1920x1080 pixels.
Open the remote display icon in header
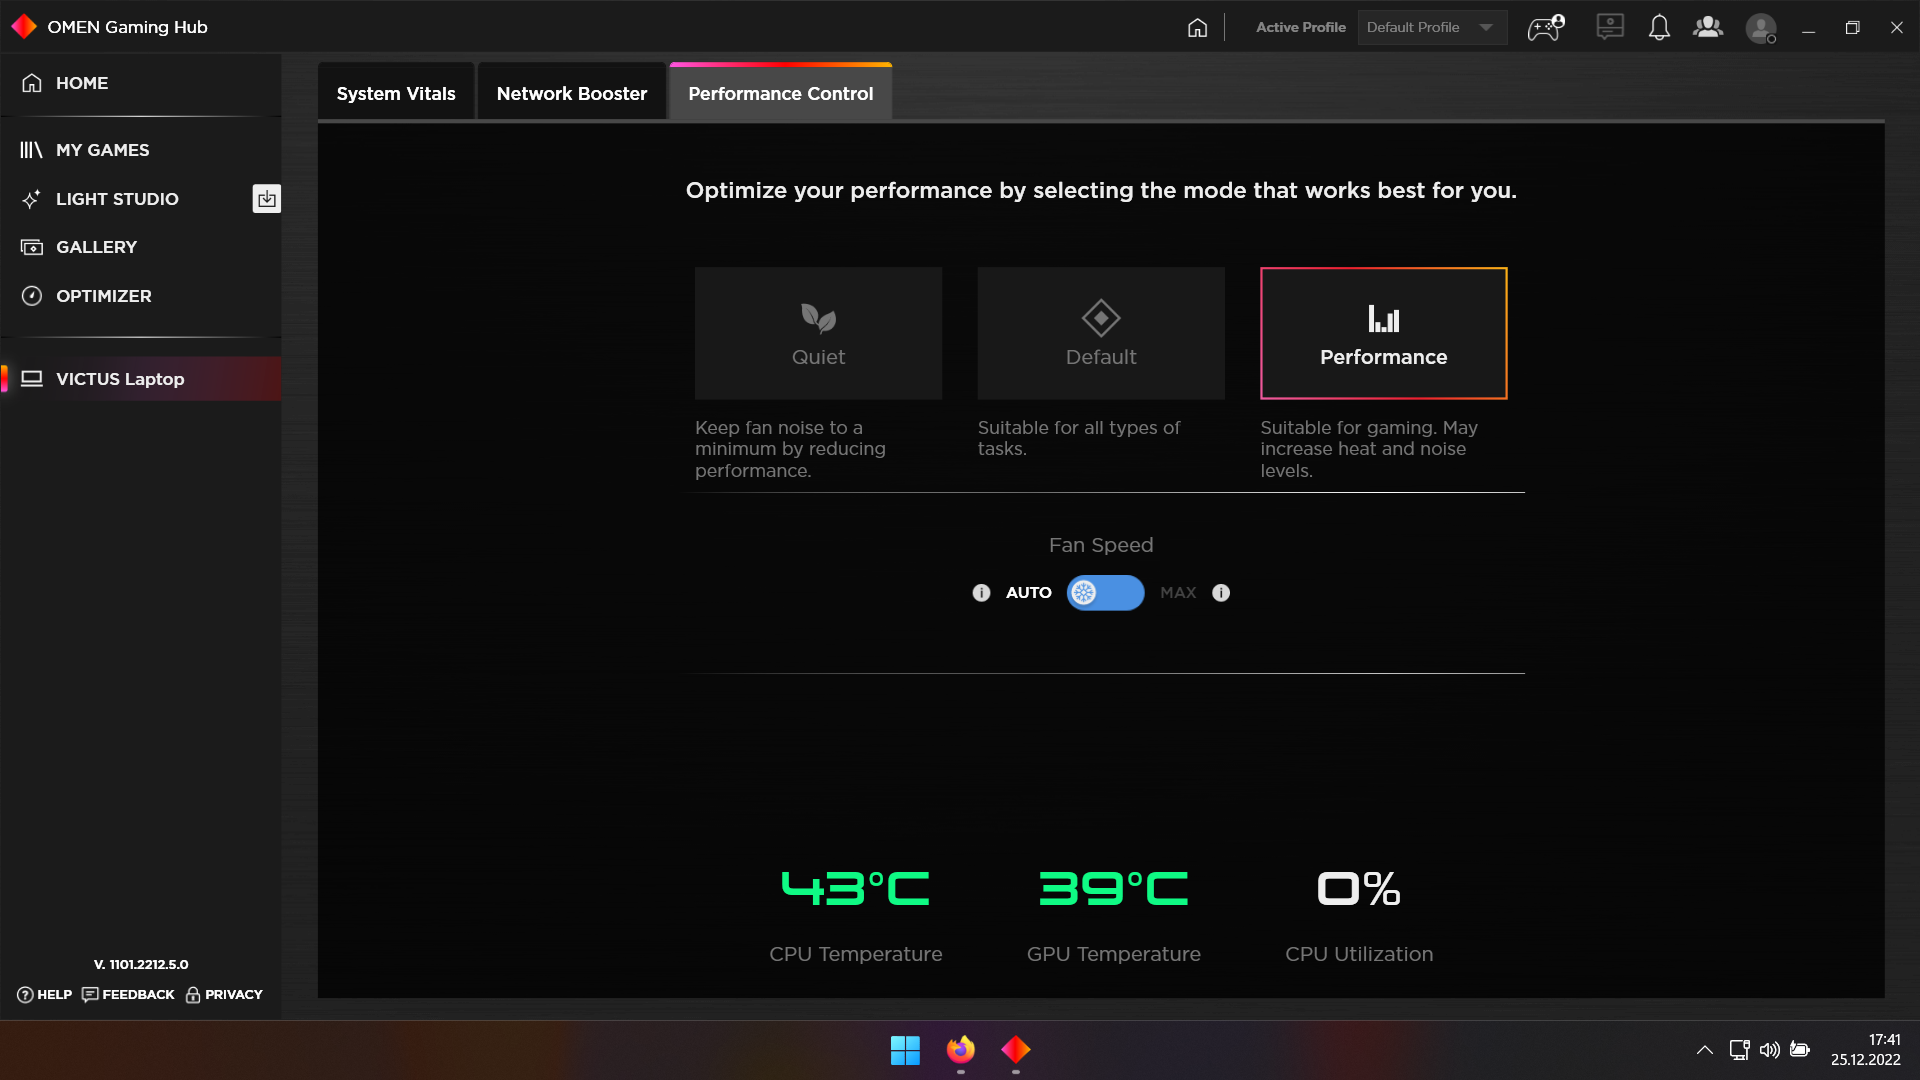click(1610, 27)
